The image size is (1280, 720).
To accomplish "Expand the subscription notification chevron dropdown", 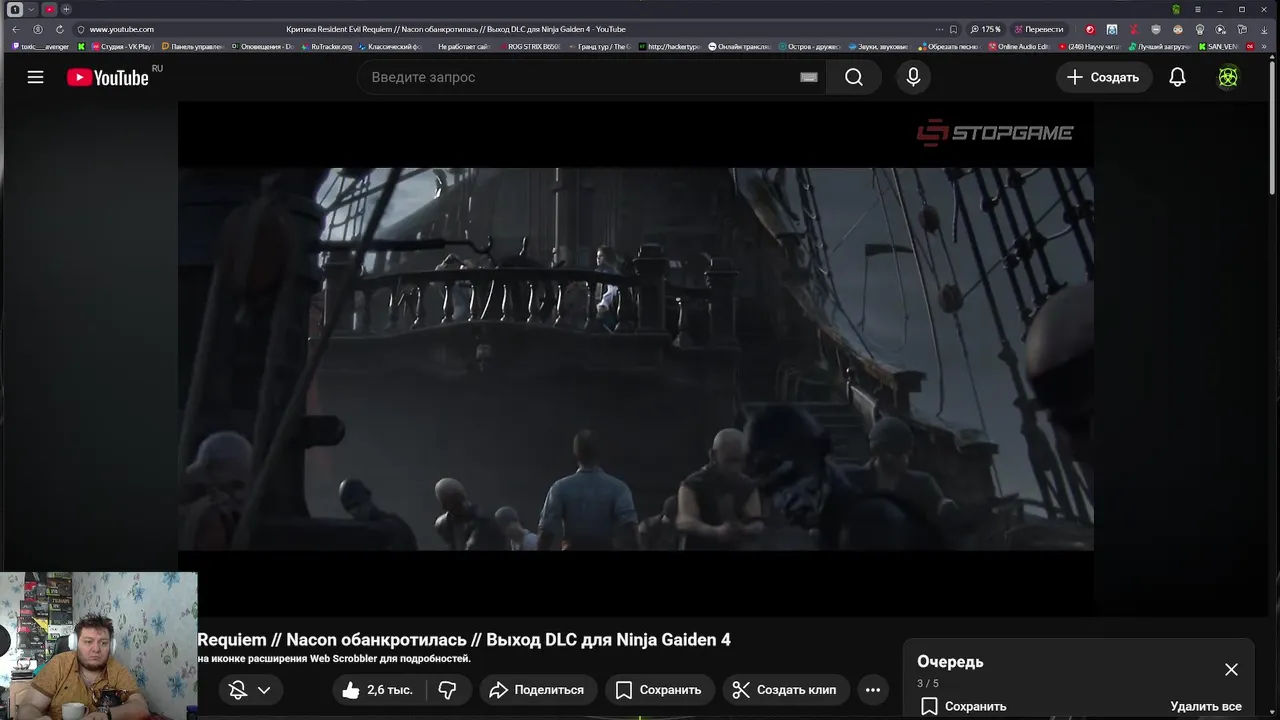I will tap(264, 690).
